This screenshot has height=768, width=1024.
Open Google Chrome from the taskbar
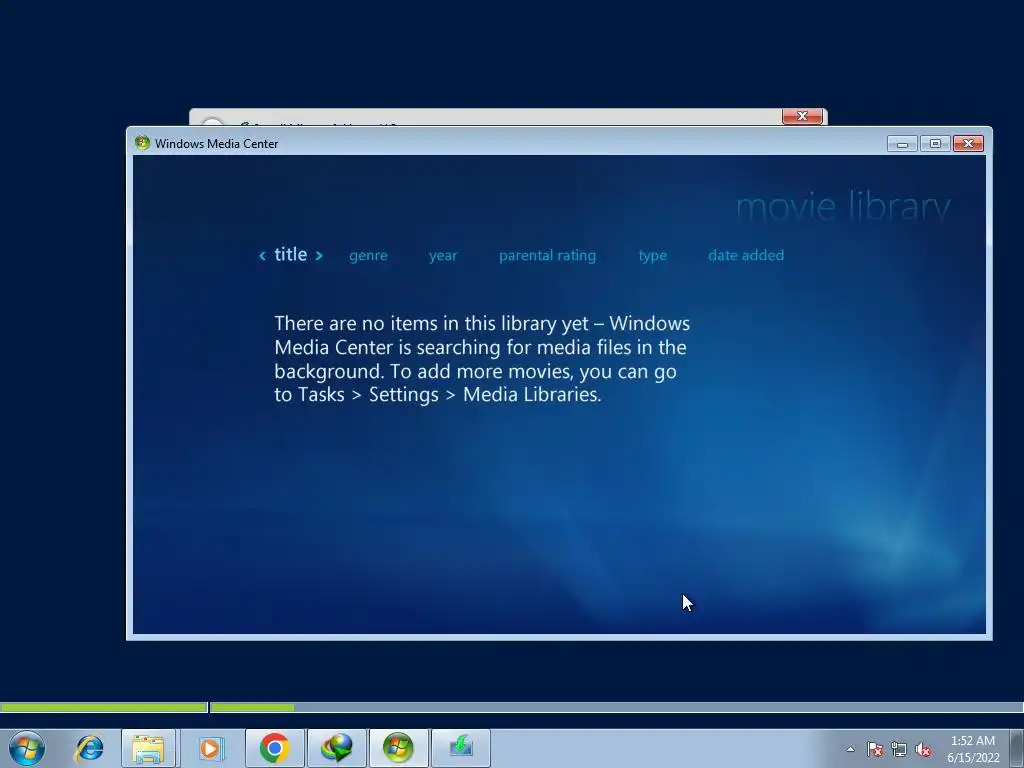pyautogui.click(x=274, y=748)
